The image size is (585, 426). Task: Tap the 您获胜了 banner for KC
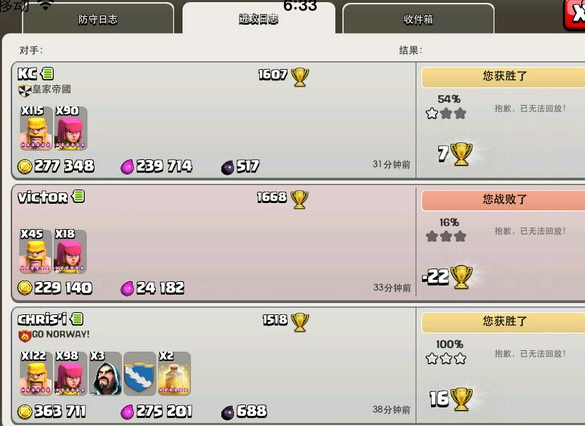[x=503, y=77]
